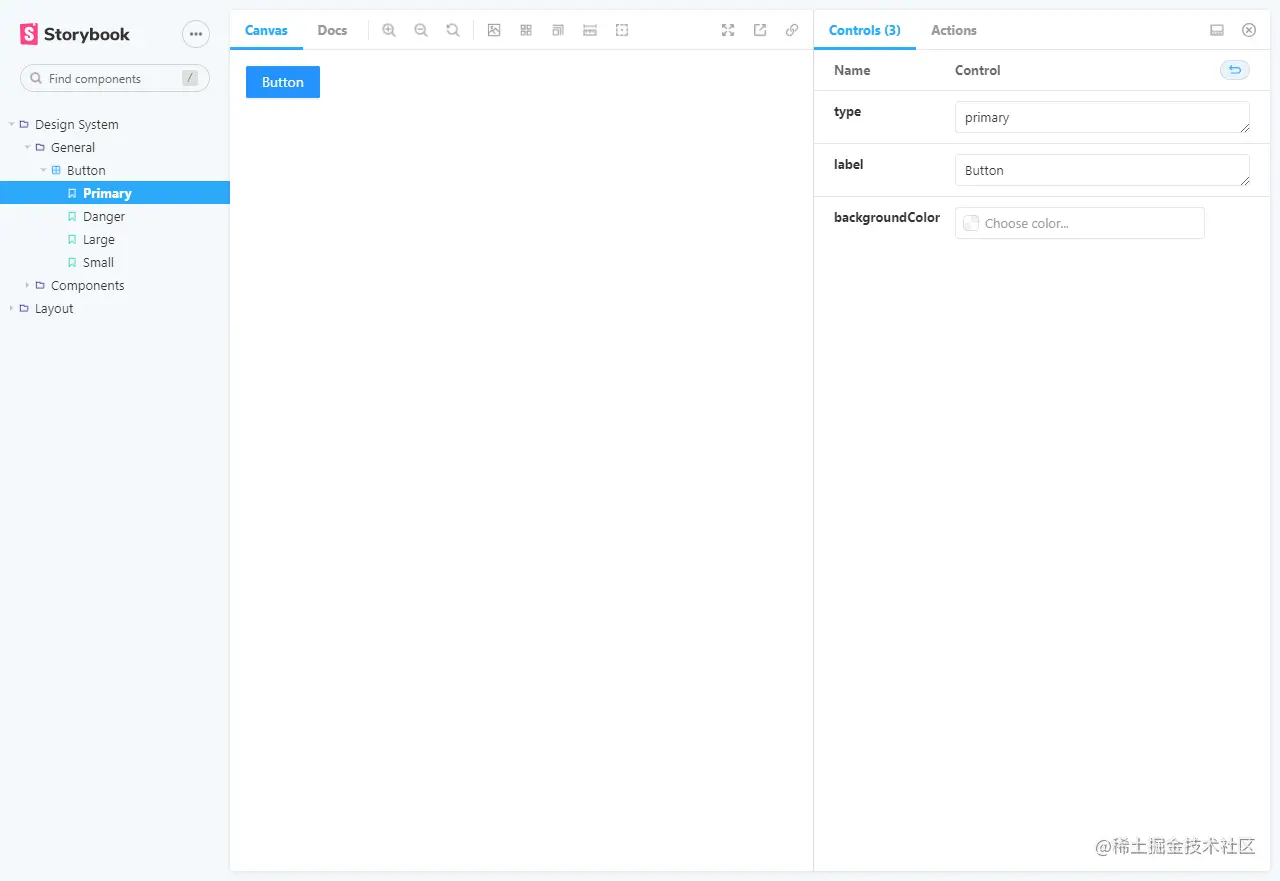Reset all controls to defaults
The width and height of the screenshot is (1280, 881).
point(1234,69)
